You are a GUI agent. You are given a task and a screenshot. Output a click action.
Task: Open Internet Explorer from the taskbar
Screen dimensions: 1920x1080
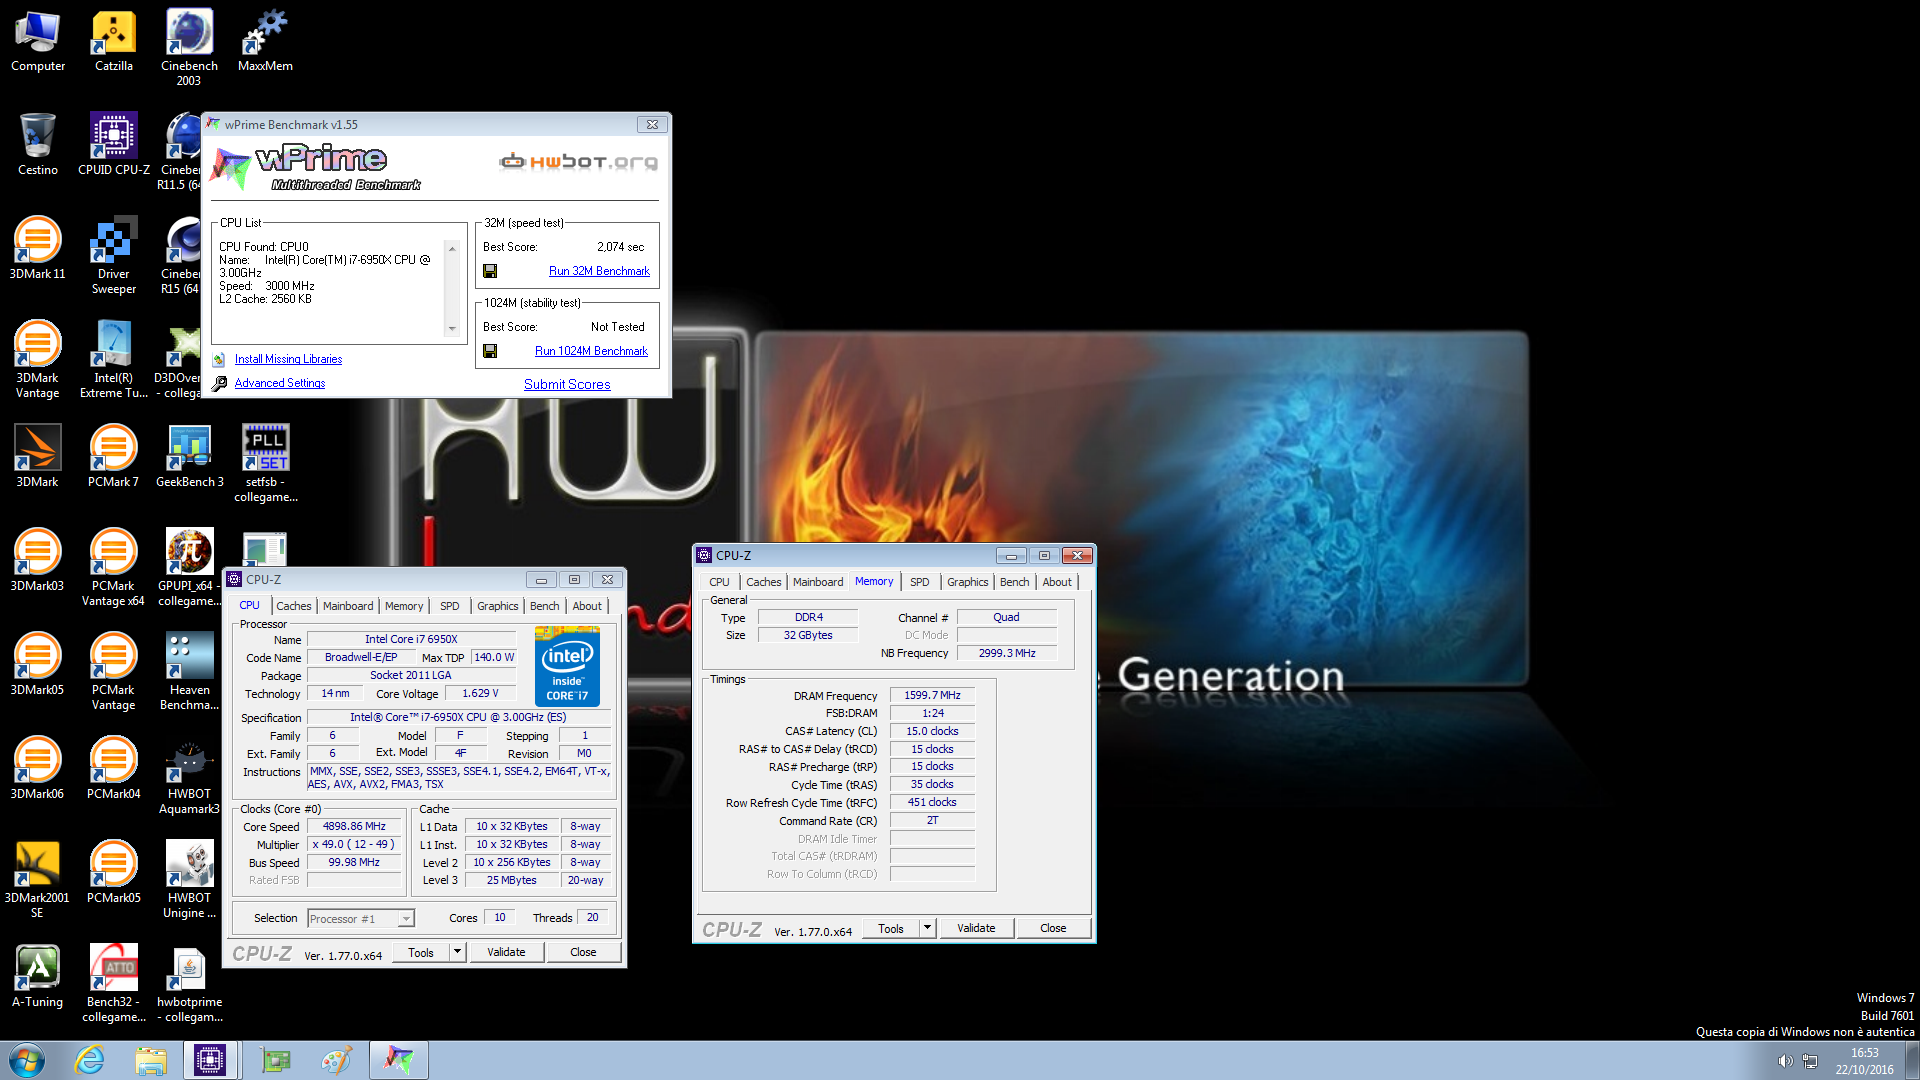pyautogui.click(x=90, y=1060)
